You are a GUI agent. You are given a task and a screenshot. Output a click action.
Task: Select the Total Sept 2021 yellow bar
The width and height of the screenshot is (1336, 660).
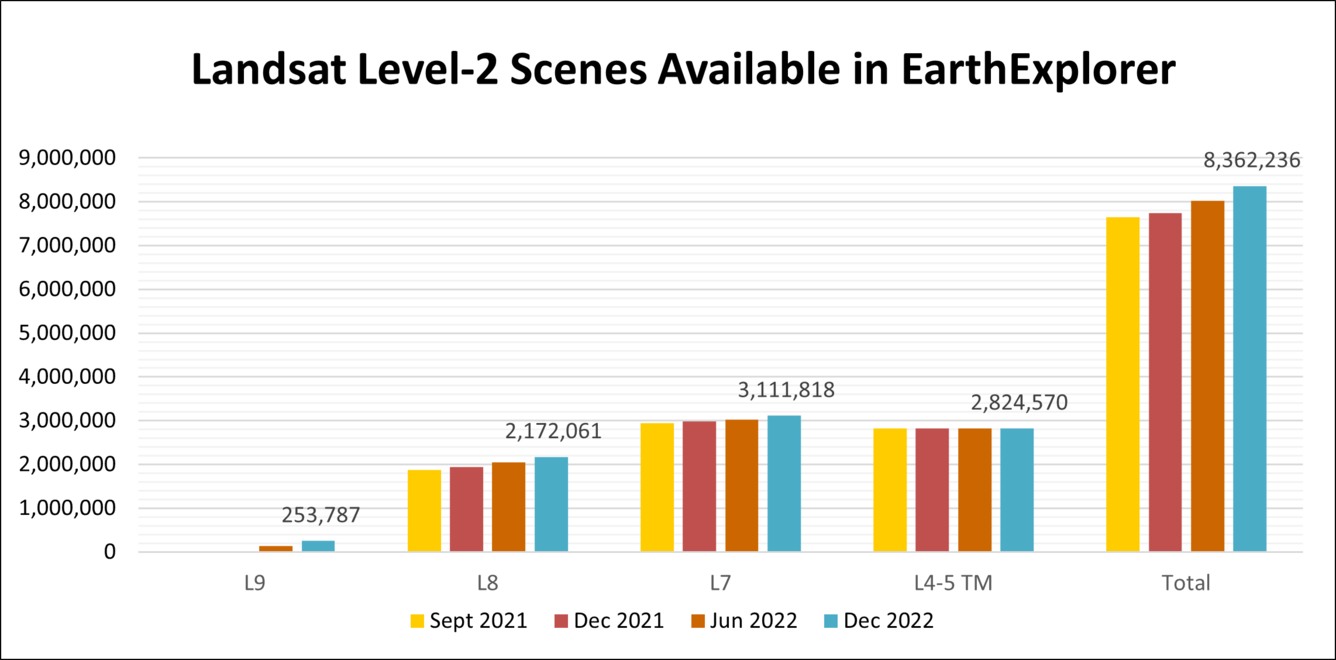(1123, 385)
